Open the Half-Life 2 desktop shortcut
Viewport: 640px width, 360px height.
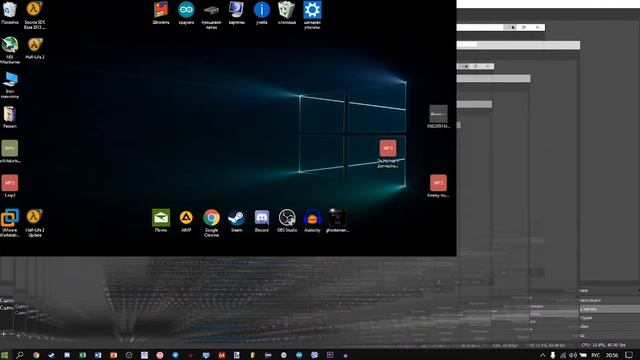(x=35, y=48)
